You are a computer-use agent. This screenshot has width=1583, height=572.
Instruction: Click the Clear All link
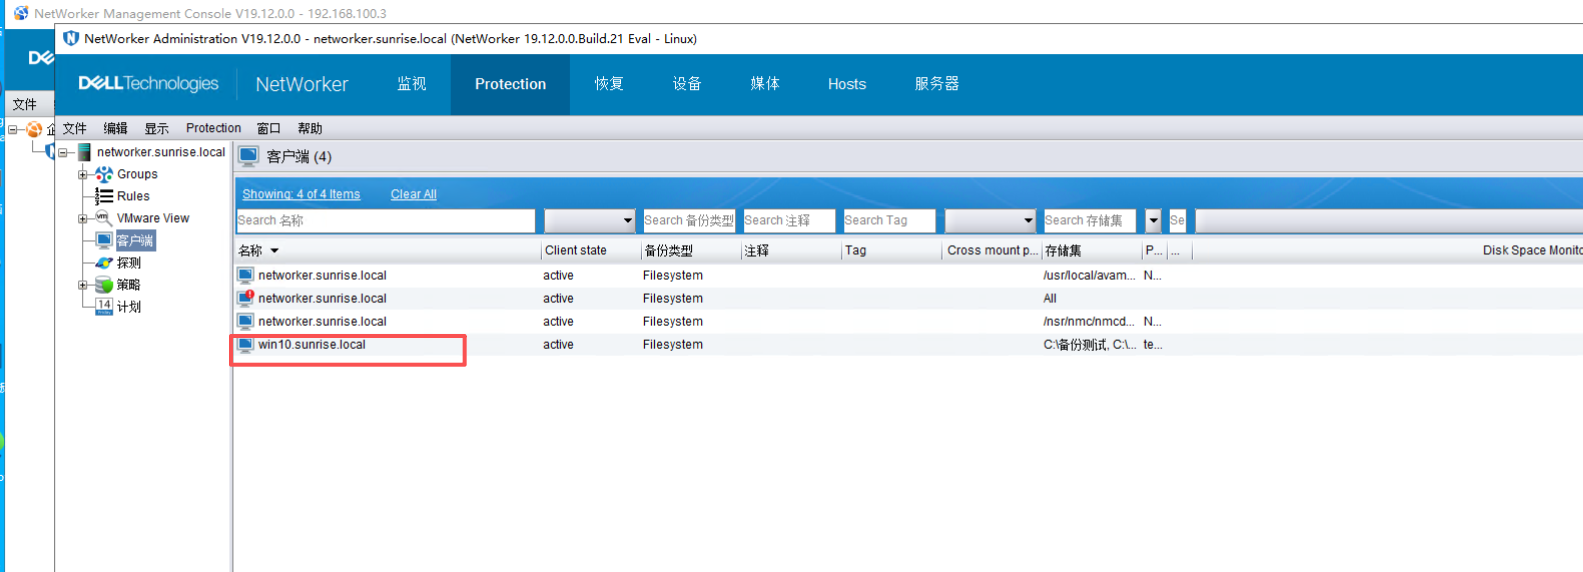pos(414,194)
